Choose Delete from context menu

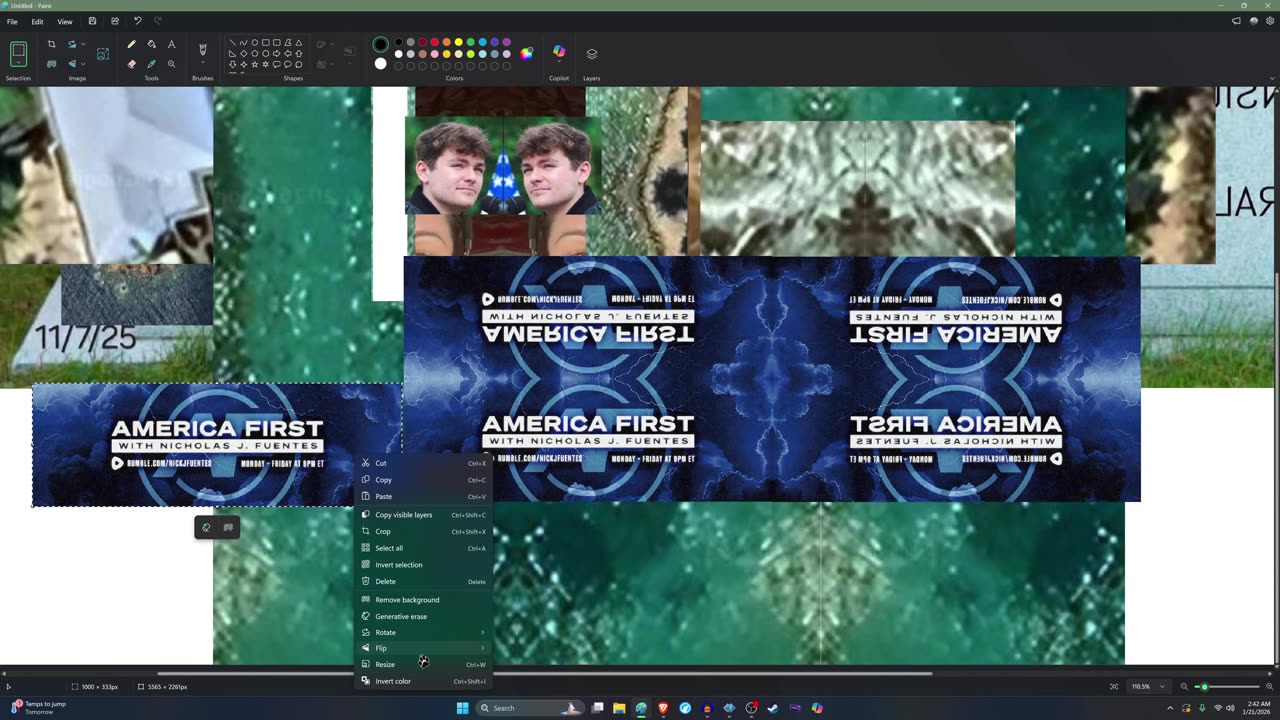pyautogui.click(x=424, y=581)
